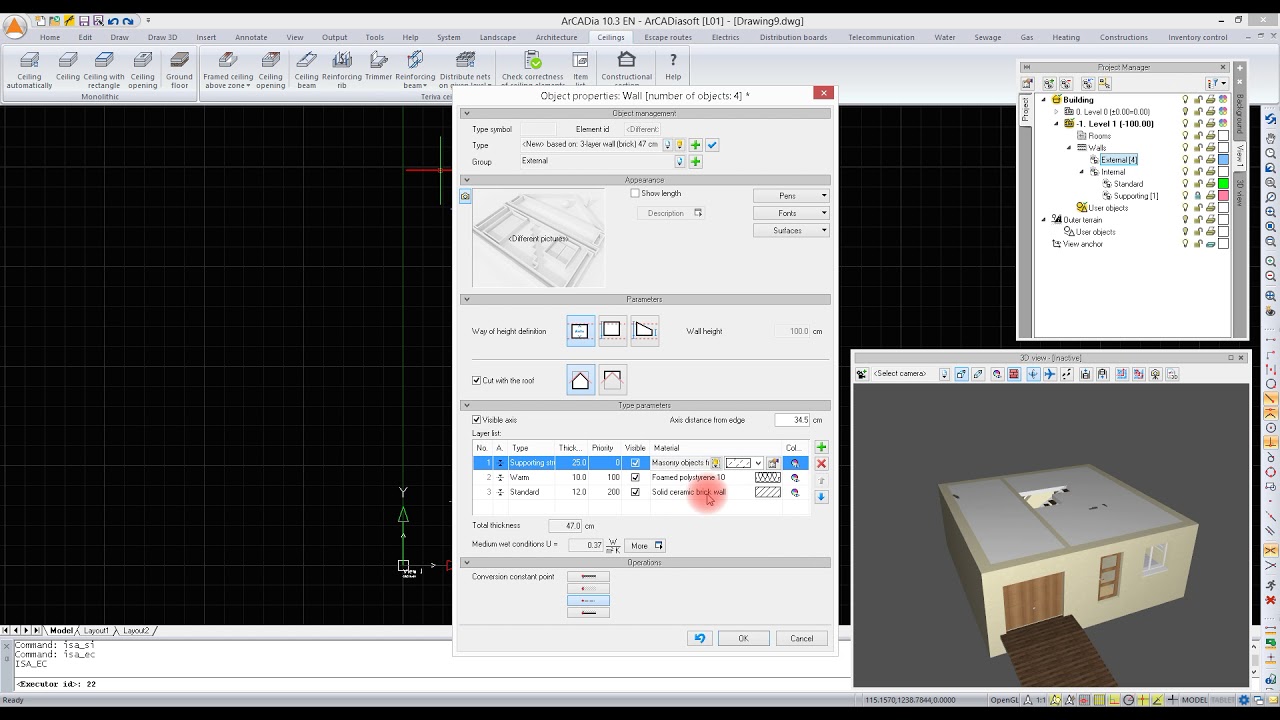This screenshot has width=1280, height=720.
Task: Click OK in Object properties dialog
Action: tap(743, 638)
